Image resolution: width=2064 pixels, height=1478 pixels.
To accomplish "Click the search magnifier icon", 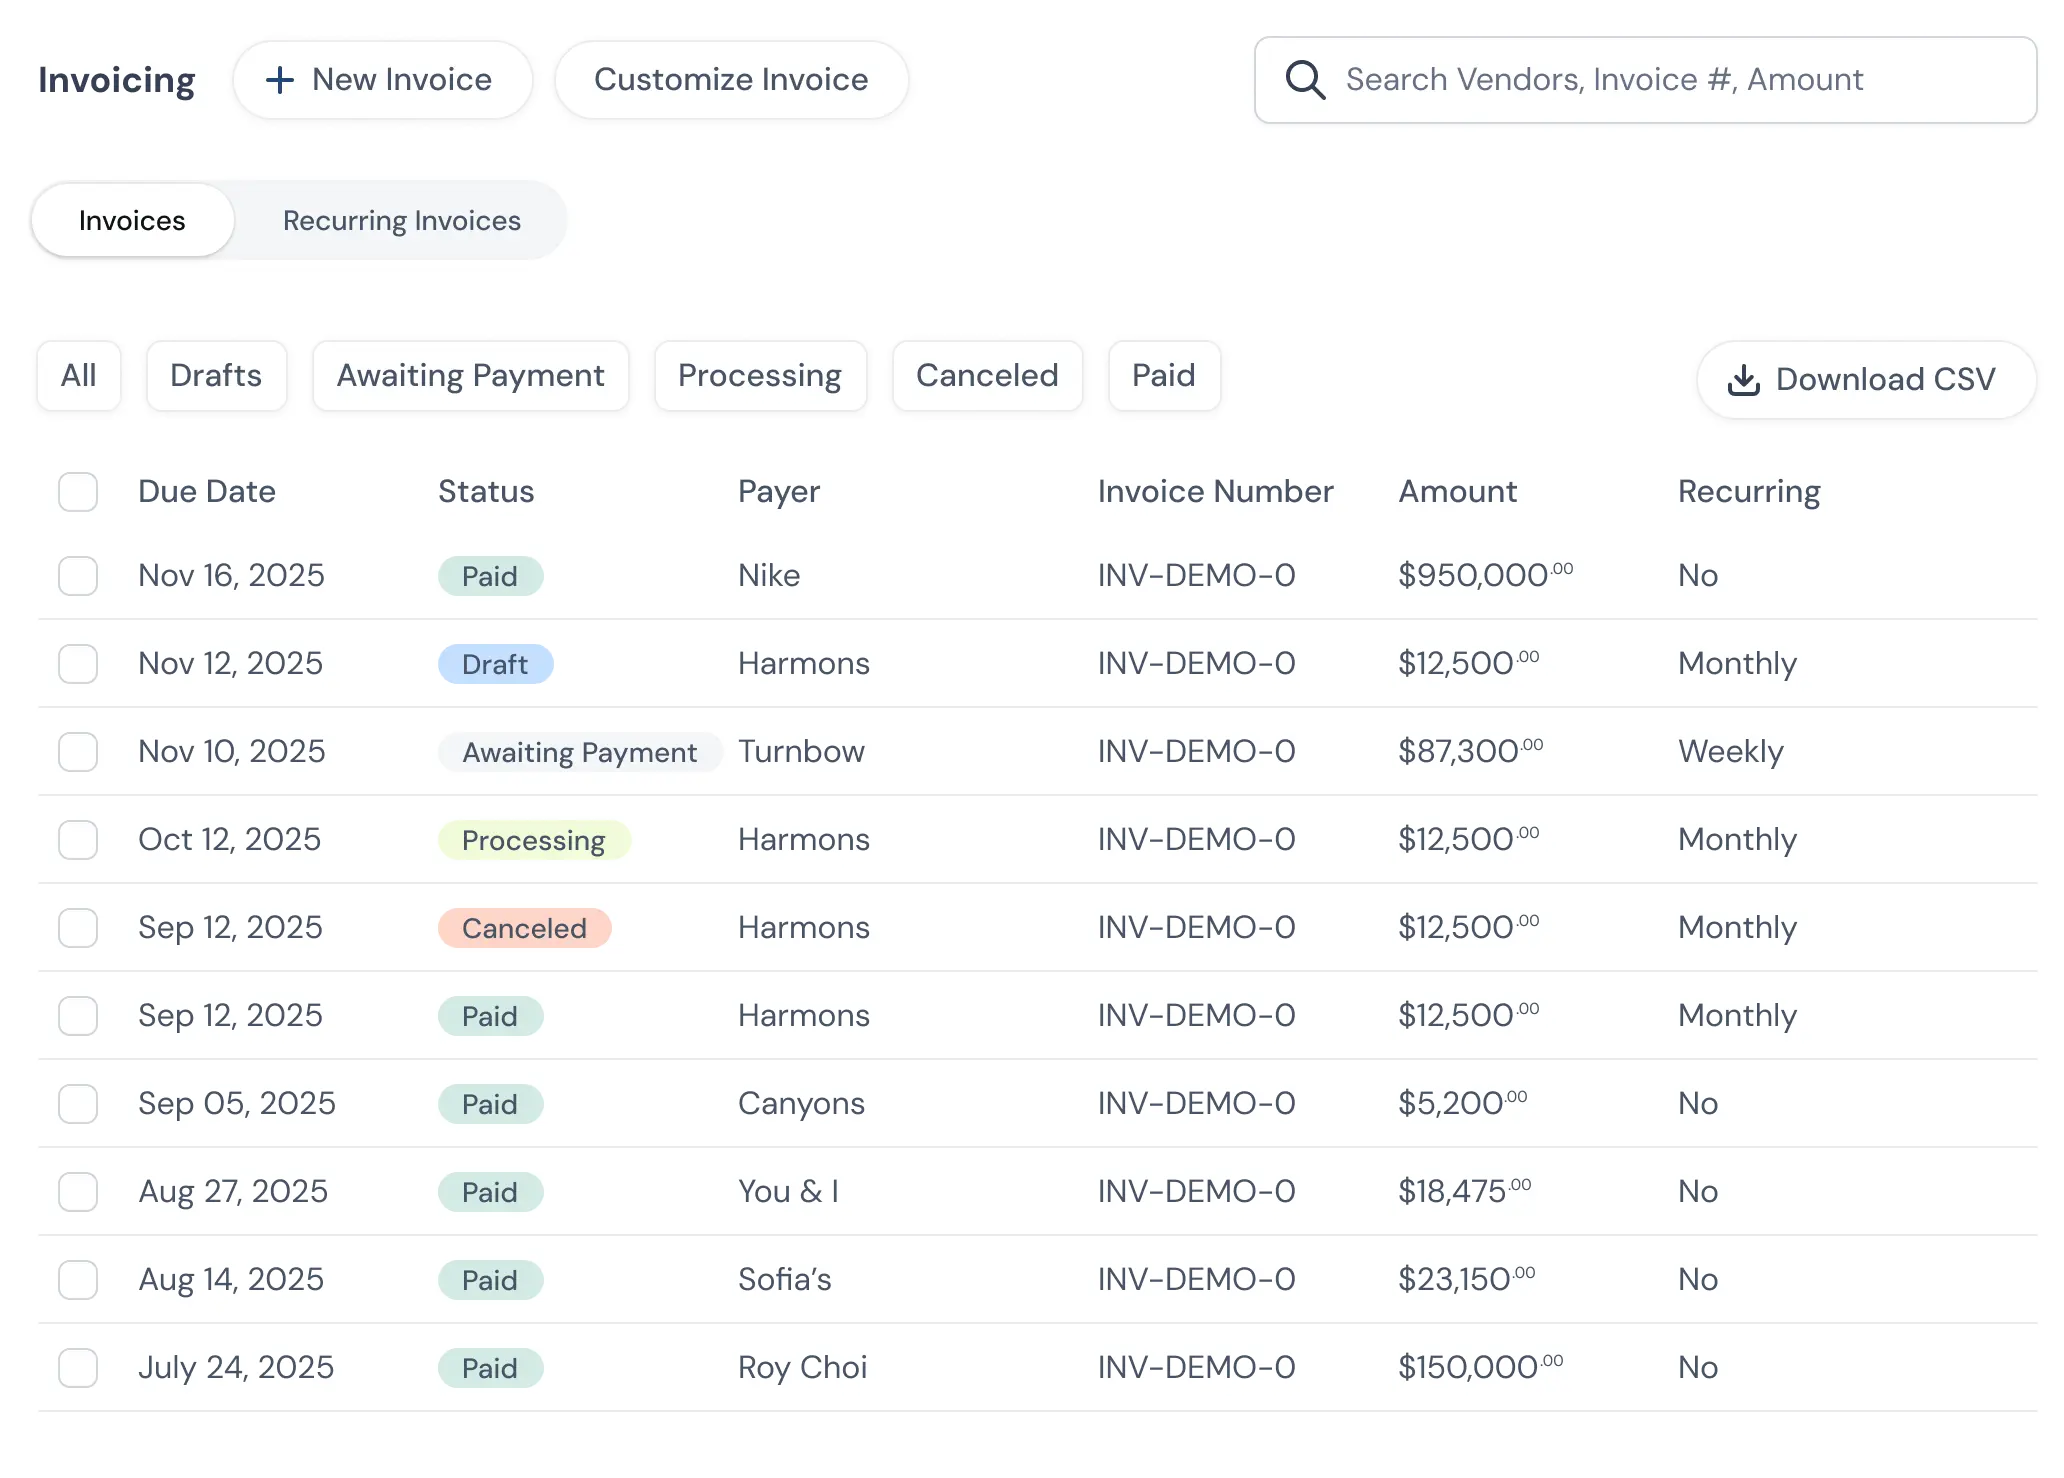I will (1305, 80).
